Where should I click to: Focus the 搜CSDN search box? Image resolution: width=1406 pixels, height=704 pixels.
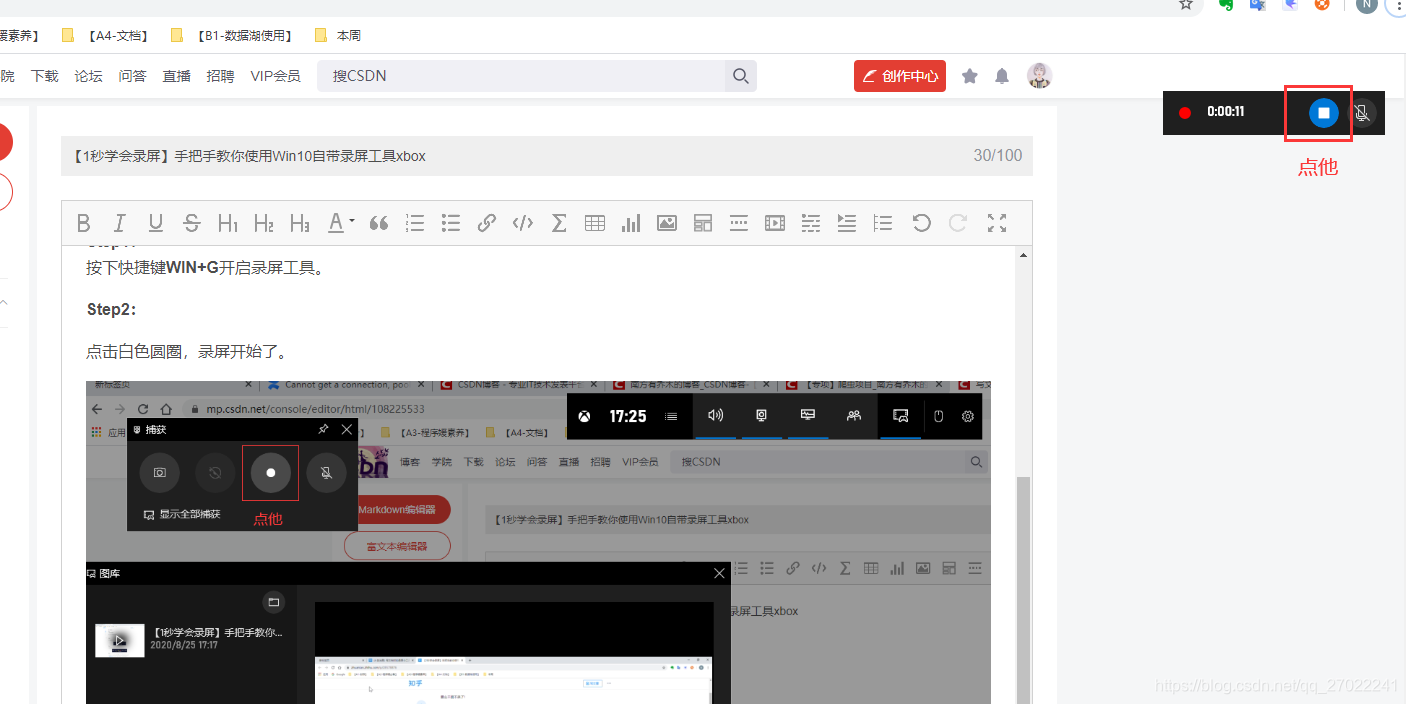[522, 76]
